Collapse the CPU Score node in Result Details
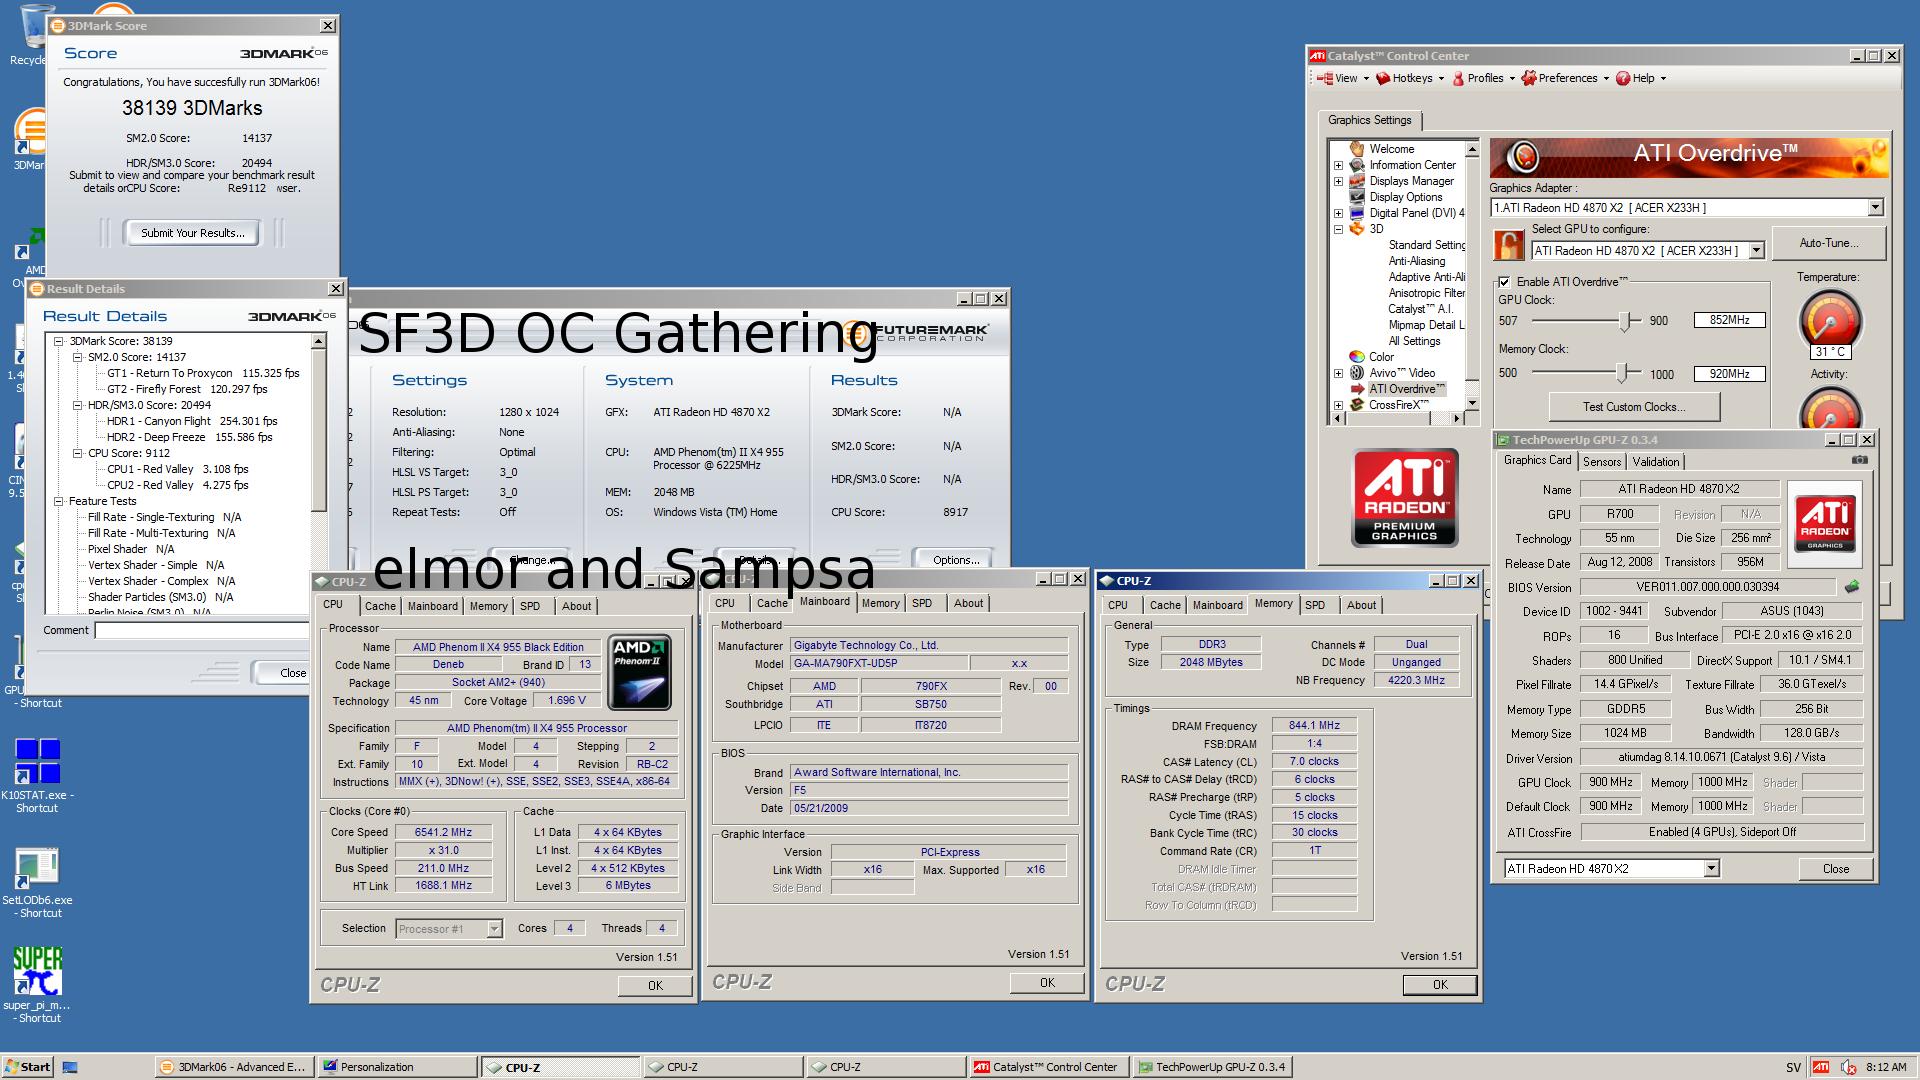 point(77,453)
